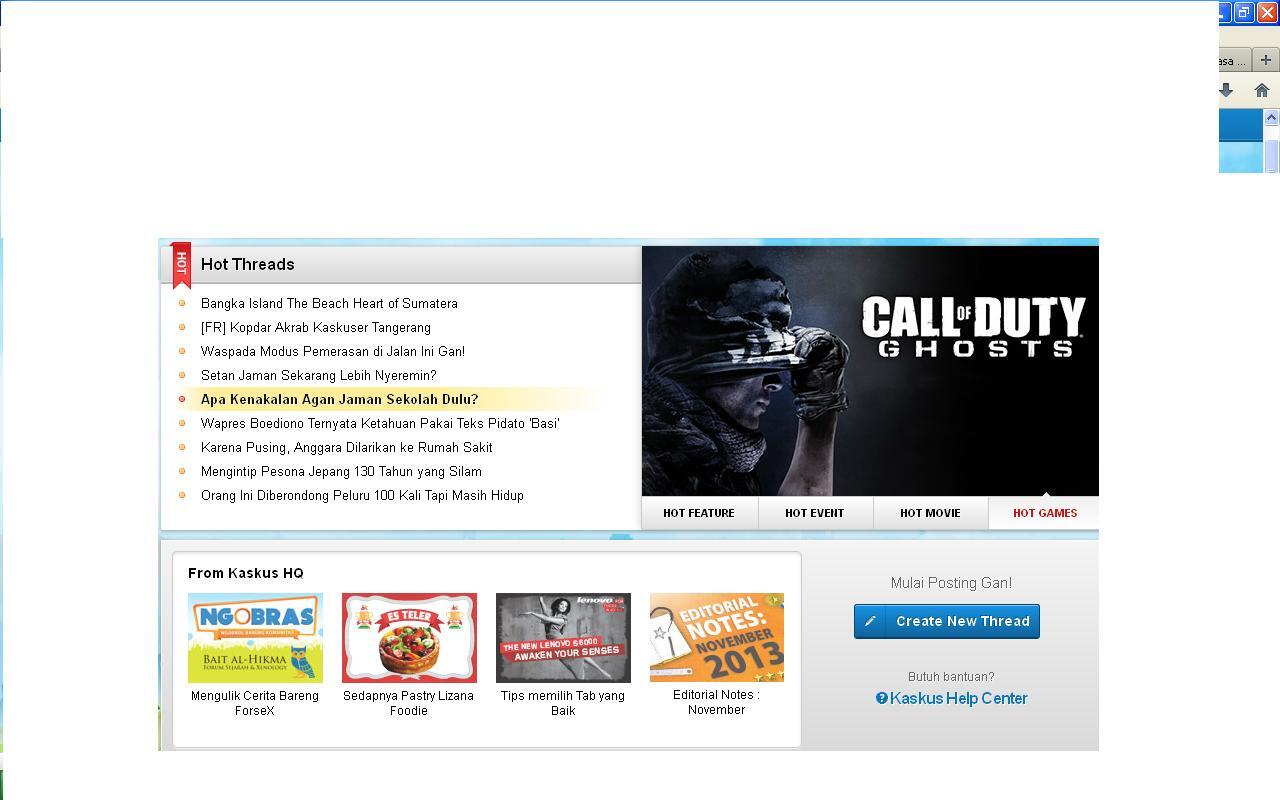Screen dimensions: 1280x800
Task: Switch to the HOT FEATURE tab
Action: [x=699, y=513]
